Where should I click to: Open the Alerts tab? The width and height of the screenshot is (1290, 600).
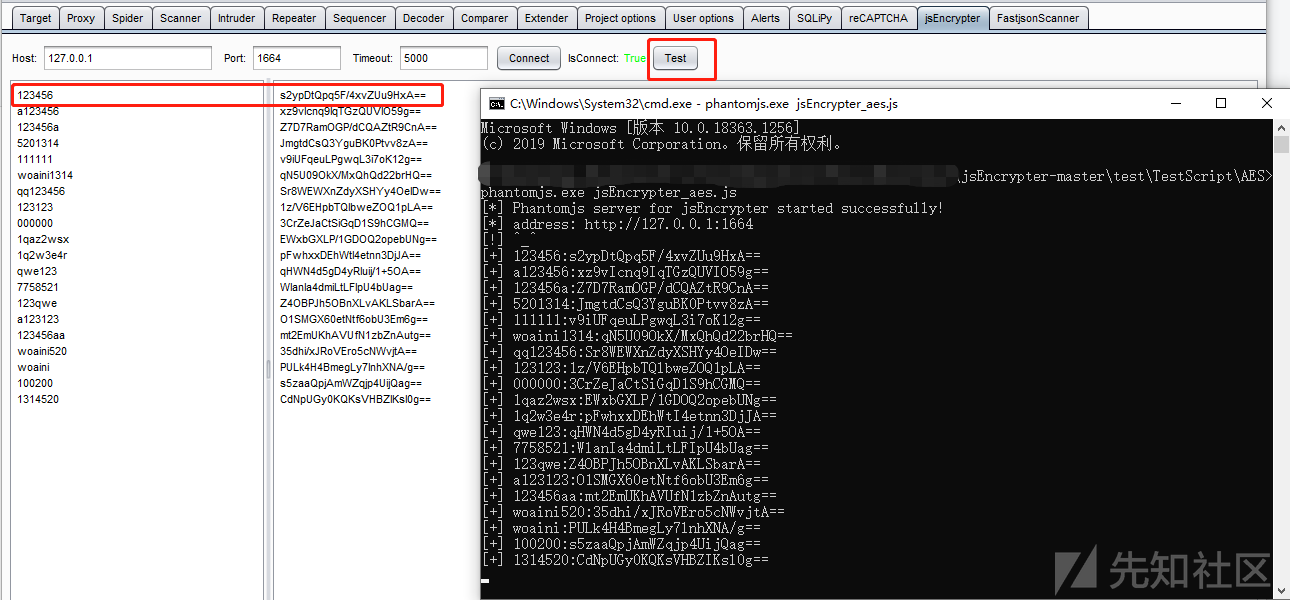tap(765, 18)
